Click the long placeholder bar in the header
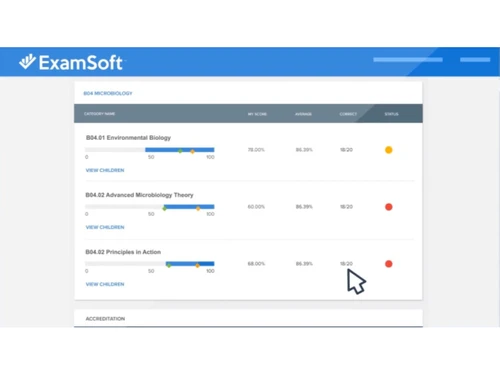500x375 pixels. (x=408, y=60)
